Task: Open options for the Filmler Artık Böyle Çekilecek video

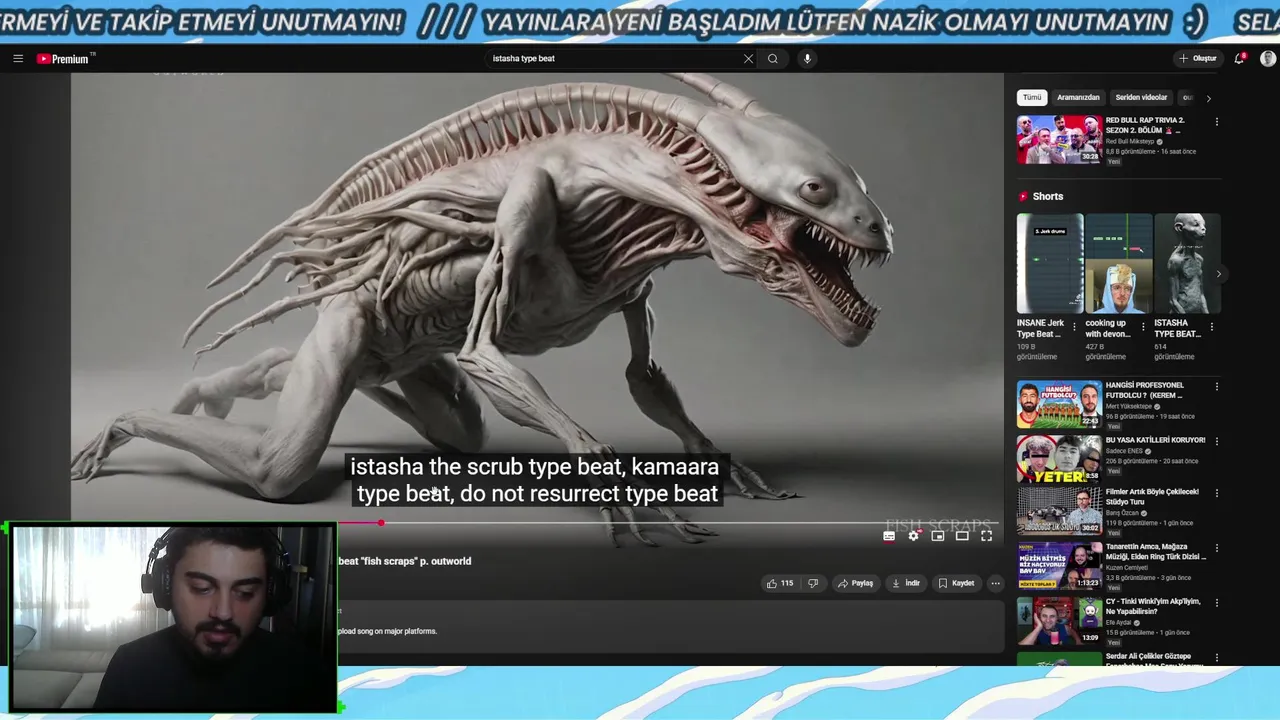Action: click(1217, 493)
